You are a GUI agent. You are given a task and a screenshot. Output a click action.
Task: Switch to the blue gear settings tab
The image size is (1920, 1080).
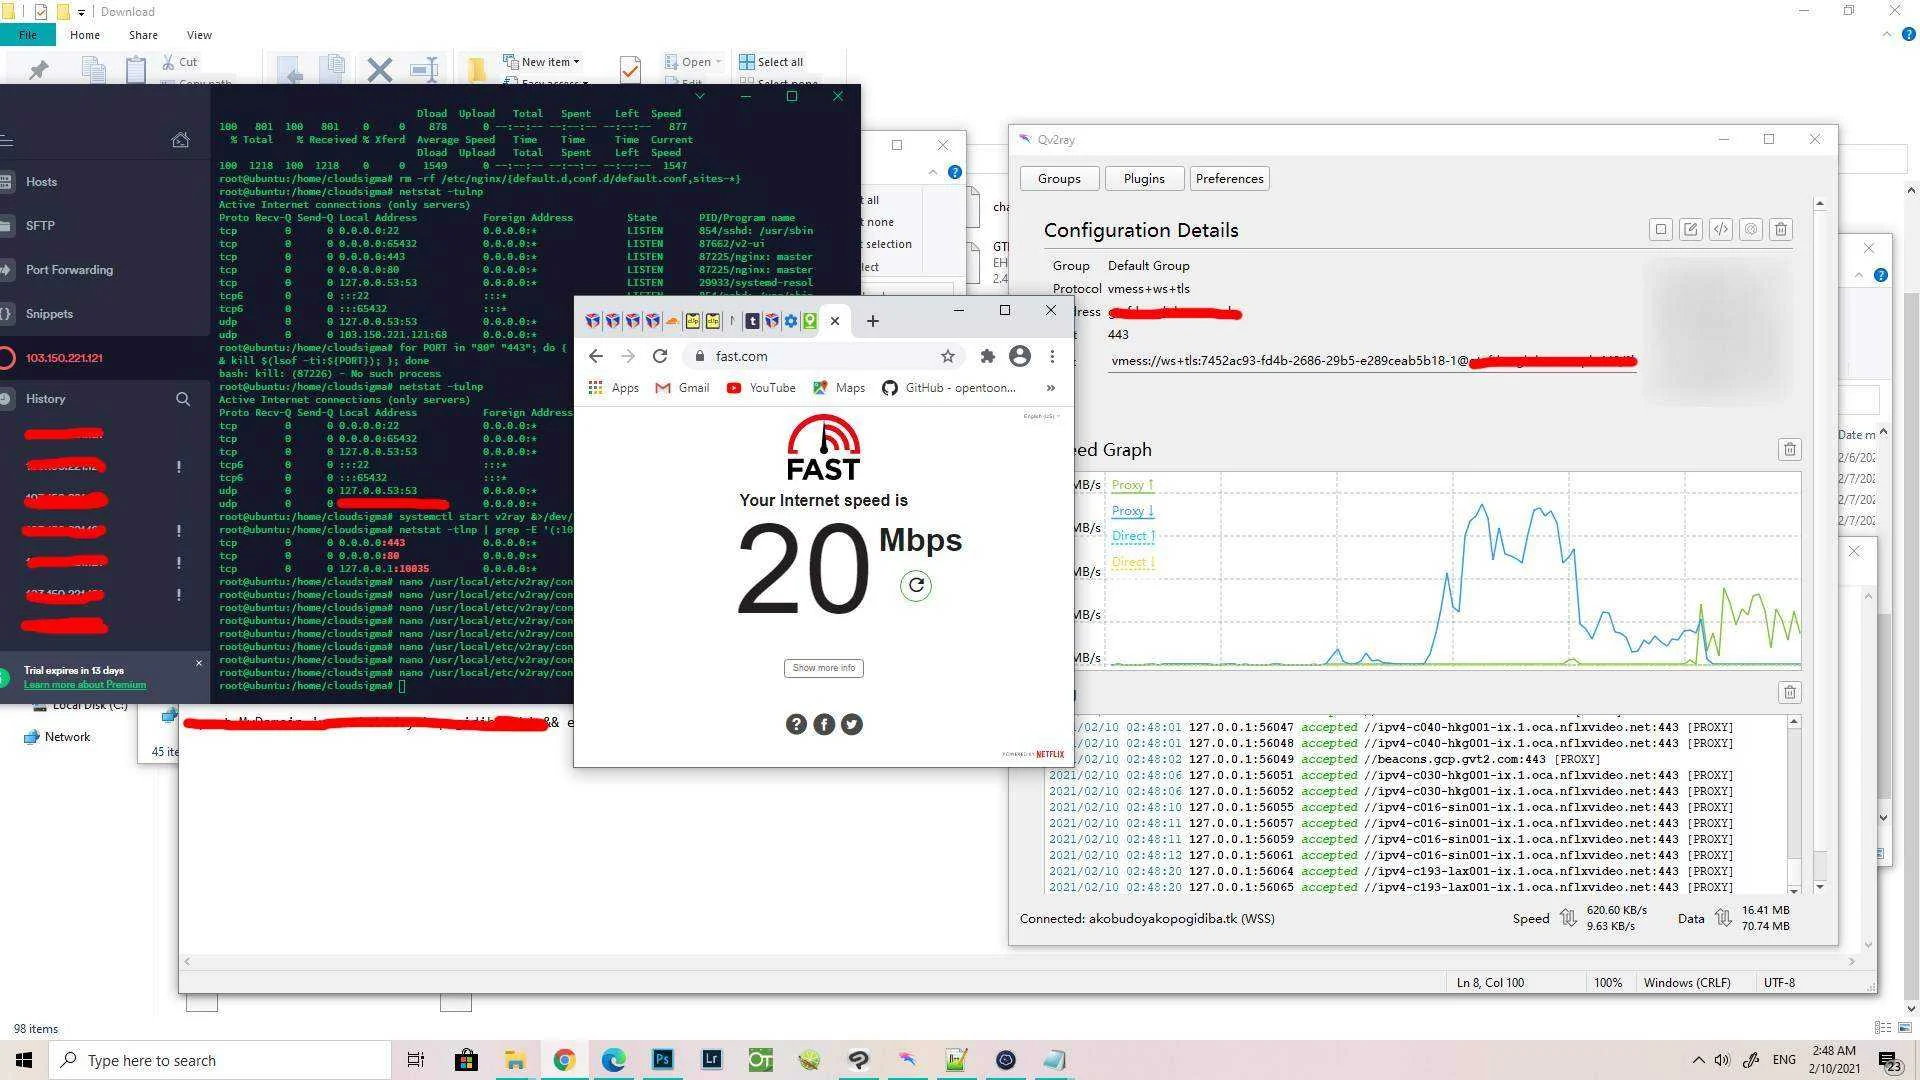pos(791,321)
